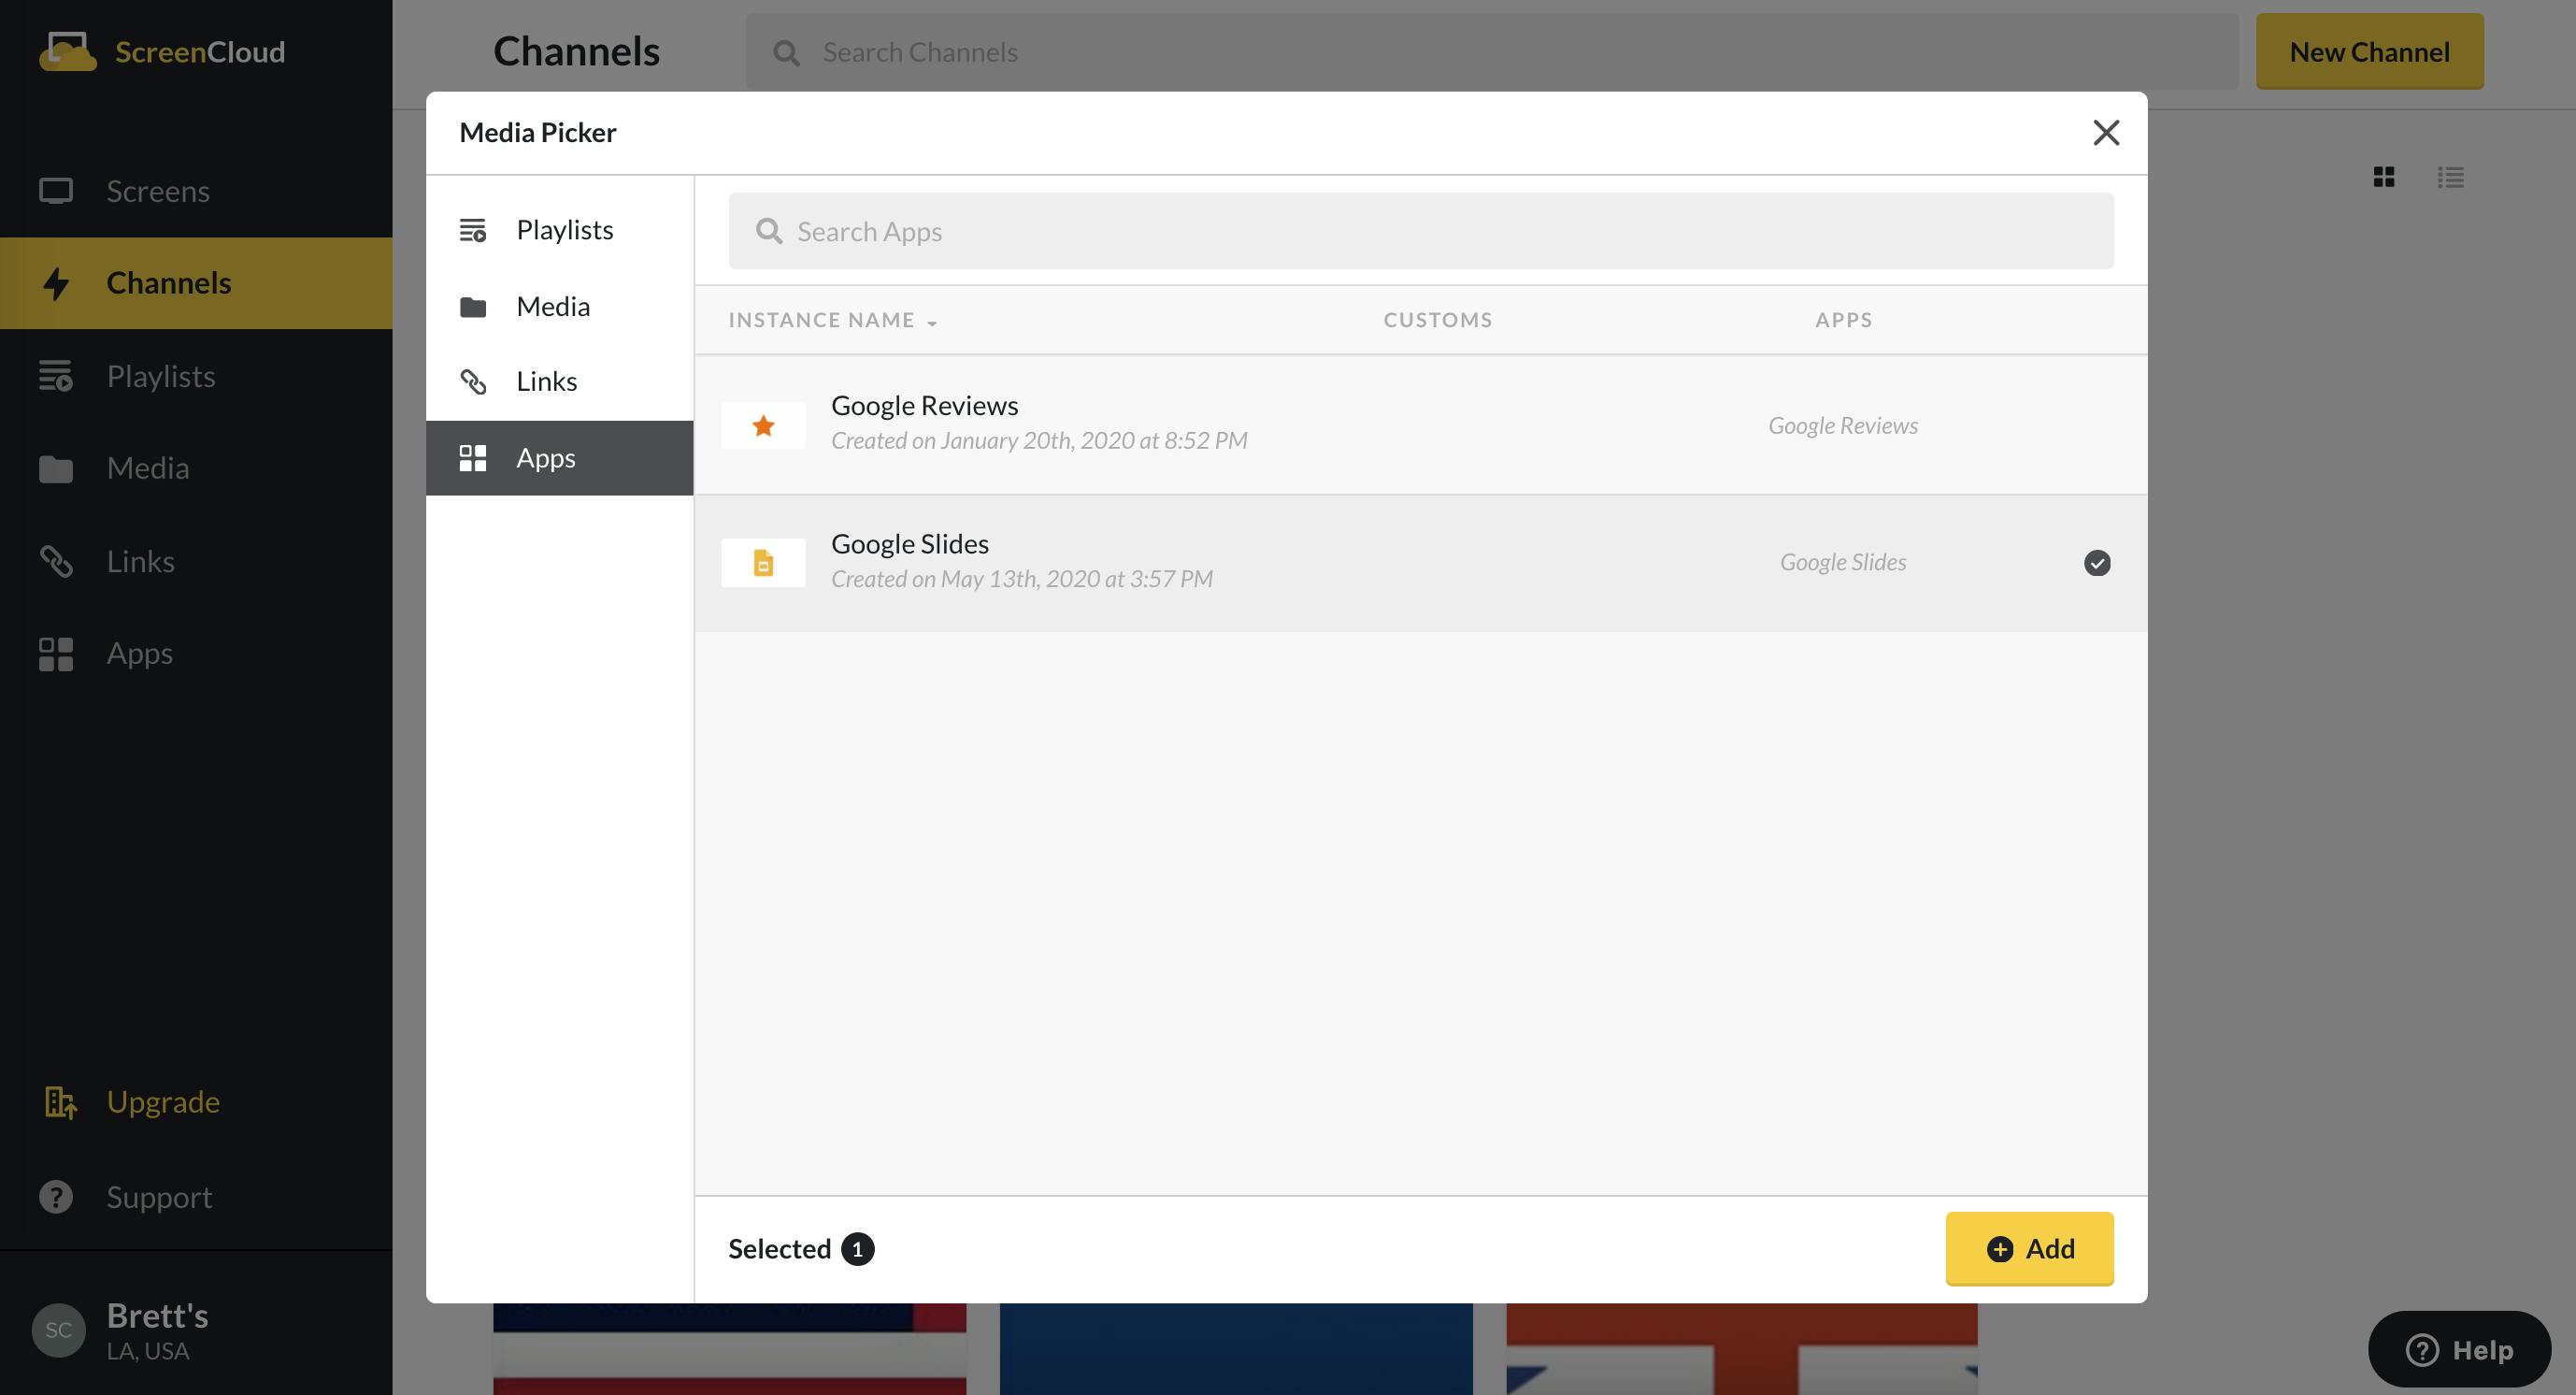Image resolution: width=2576 pixels, height=1395 pixels.
Task: Click the Media Picker Playlists icon
Action: tap(473, 230)
